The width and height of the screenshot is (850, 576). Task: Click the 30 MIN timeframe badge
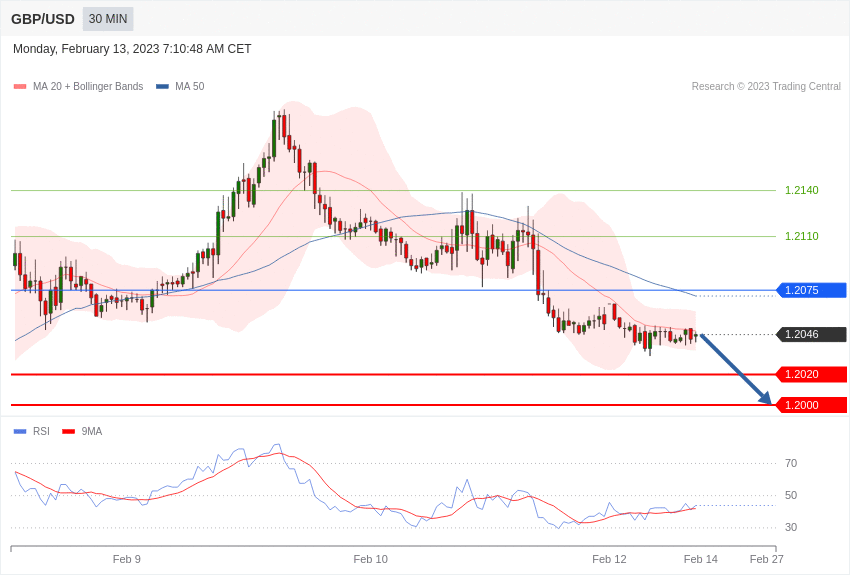[108, 19]
